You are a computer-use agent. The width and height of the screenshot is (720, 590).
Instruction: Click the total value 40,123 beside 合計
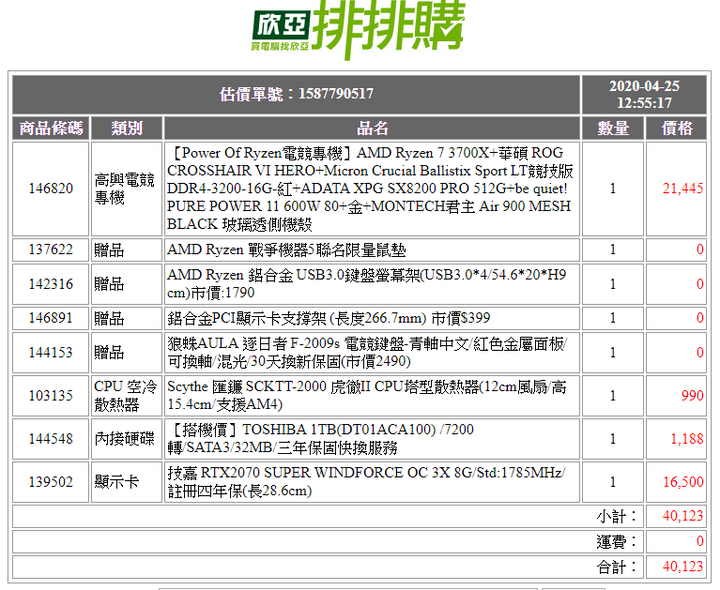click(x=682, y=567)
